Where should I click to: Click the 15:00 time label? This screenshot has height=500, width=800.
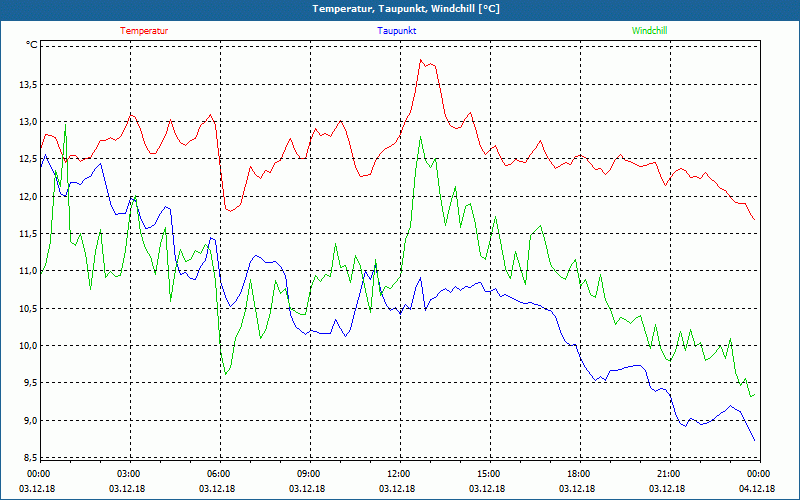tap(490, 474)
